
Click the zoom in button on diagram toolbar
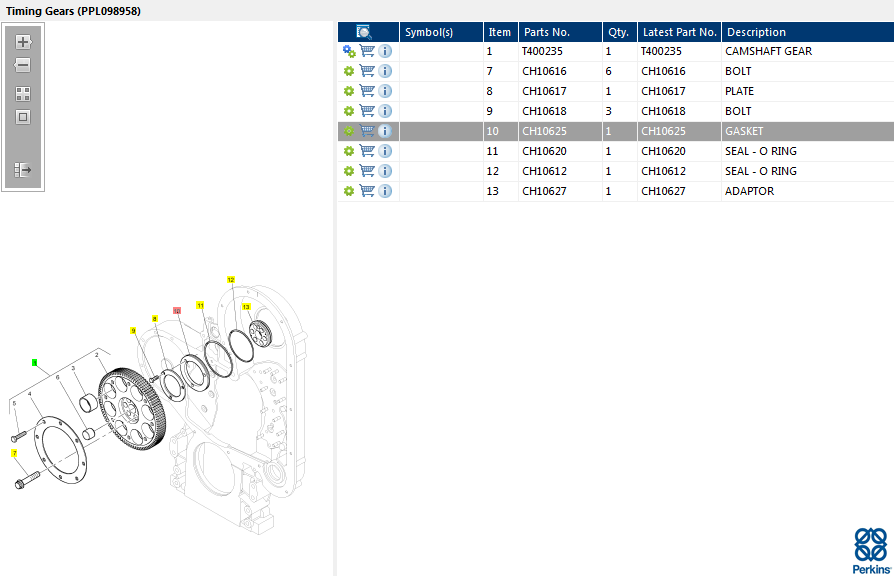(x=23, y=42)
